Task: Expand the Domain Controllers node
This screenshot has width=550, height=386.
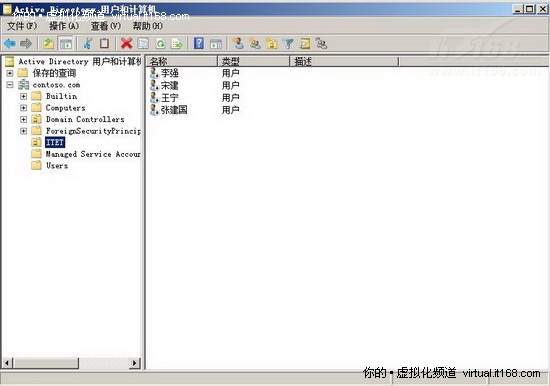Action: click(23, 119)
